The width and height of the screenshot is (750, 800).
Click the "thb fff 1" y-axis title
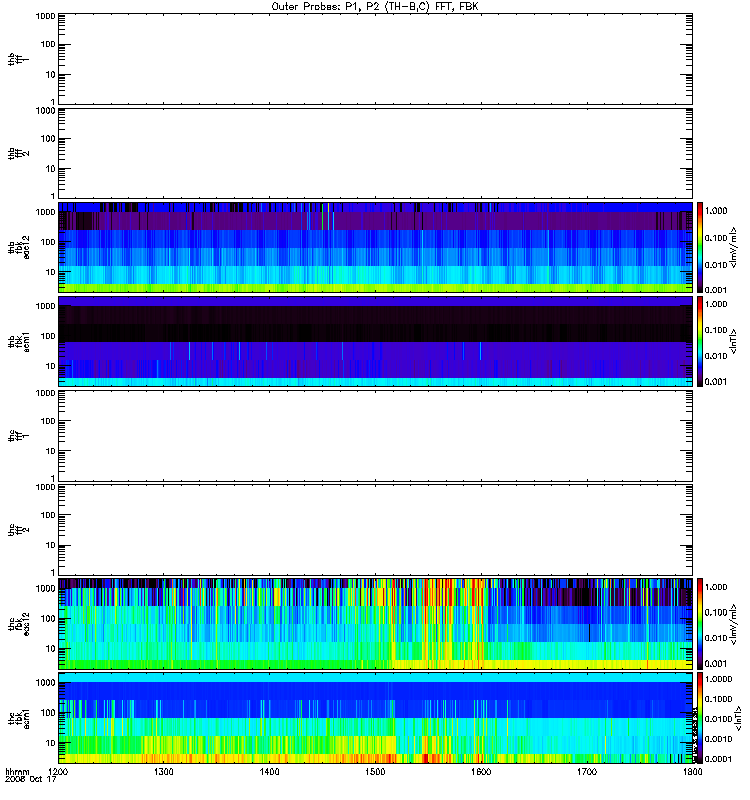click(x=18, y=59)
